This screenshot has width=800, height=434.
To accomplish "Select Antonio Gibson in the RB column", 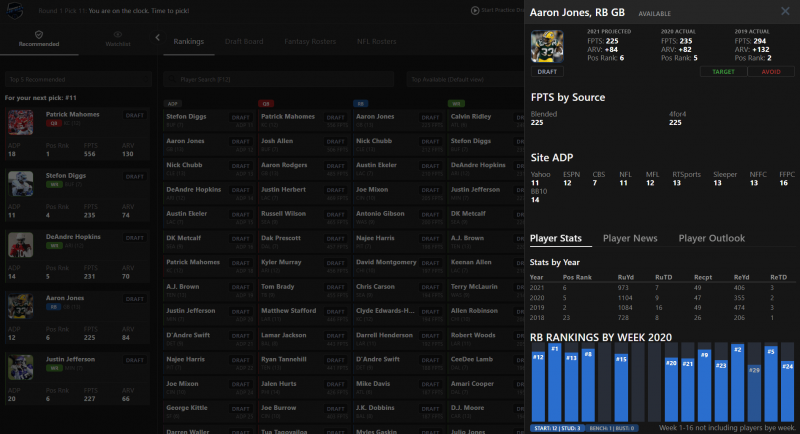I will (380, 213).
